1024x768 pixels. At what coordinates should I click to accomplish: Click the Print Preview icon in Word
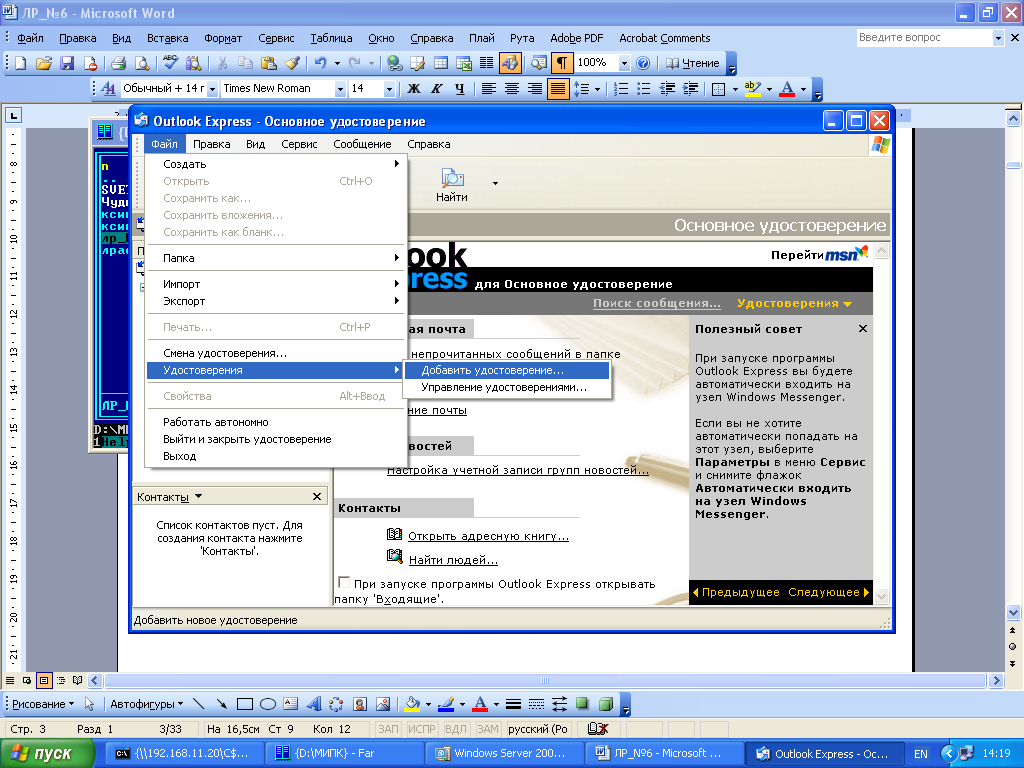click(141, 63)
